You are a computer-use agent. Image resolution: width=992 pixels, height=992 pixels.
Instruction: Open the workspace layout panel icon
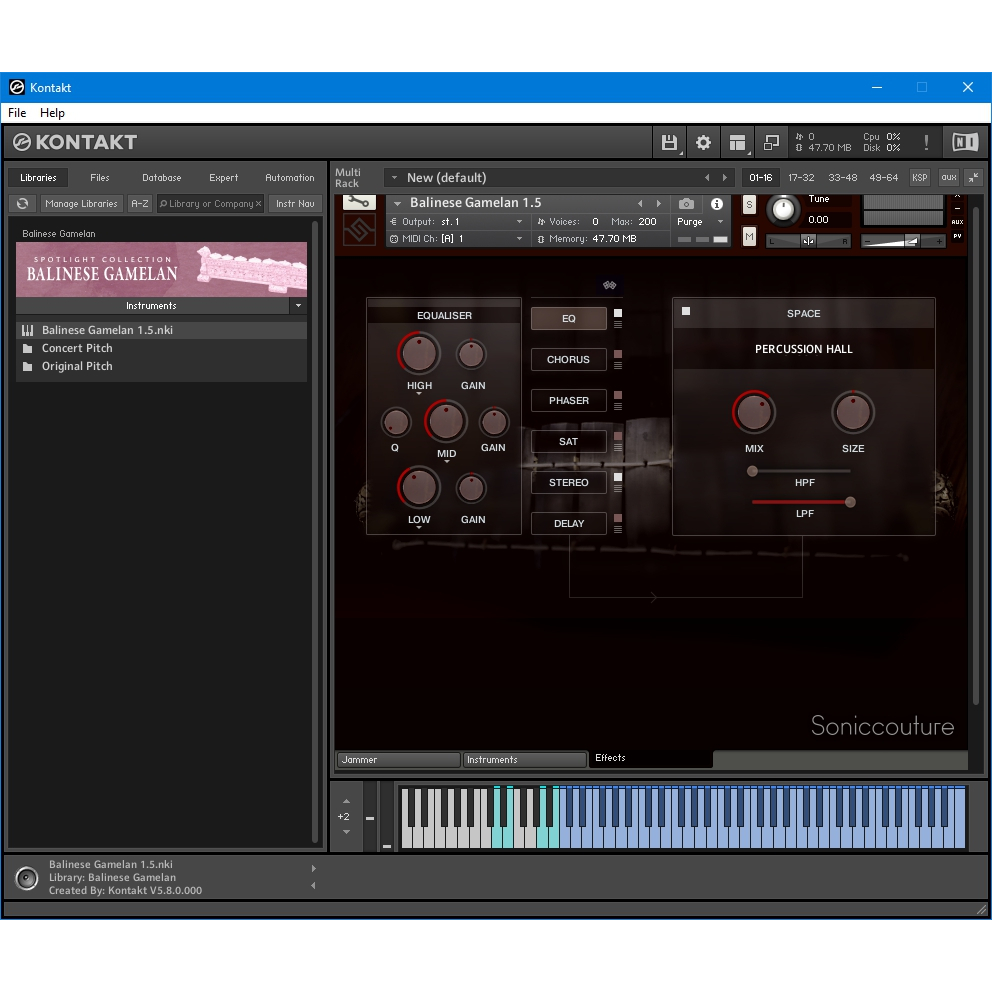[x=737, y=142]
